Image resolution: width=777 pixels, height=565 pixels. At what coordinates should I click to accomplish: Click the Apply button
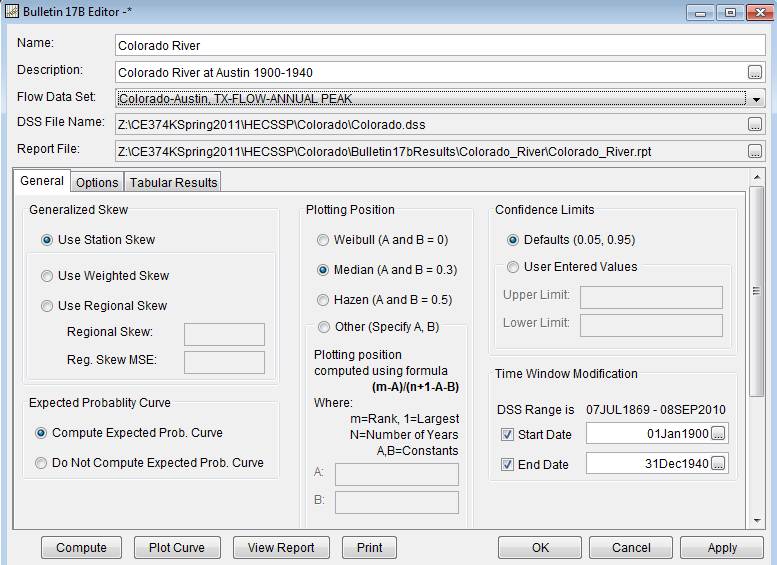[x=722, y=548]
